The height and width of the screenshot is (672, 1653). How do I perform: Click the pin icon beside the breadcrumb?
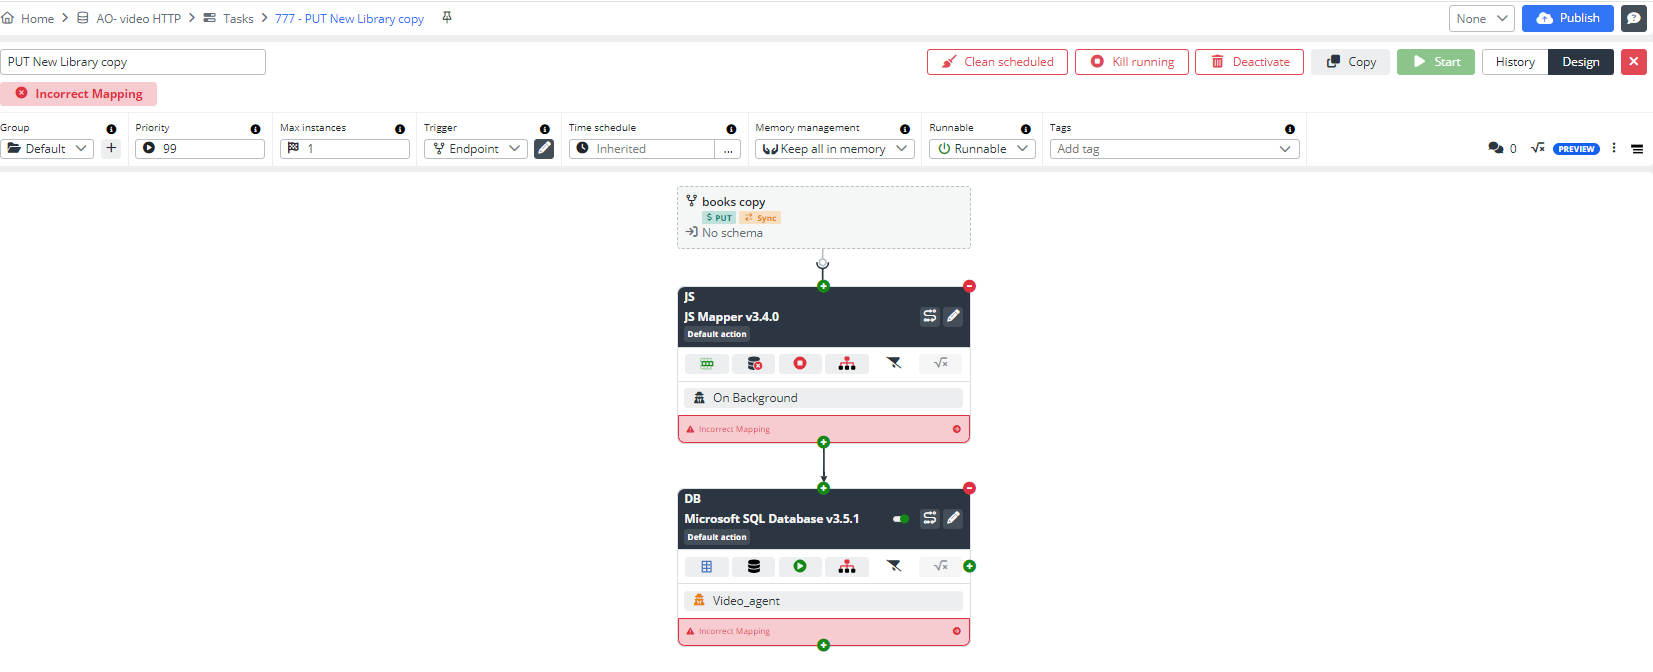(447, 18)
